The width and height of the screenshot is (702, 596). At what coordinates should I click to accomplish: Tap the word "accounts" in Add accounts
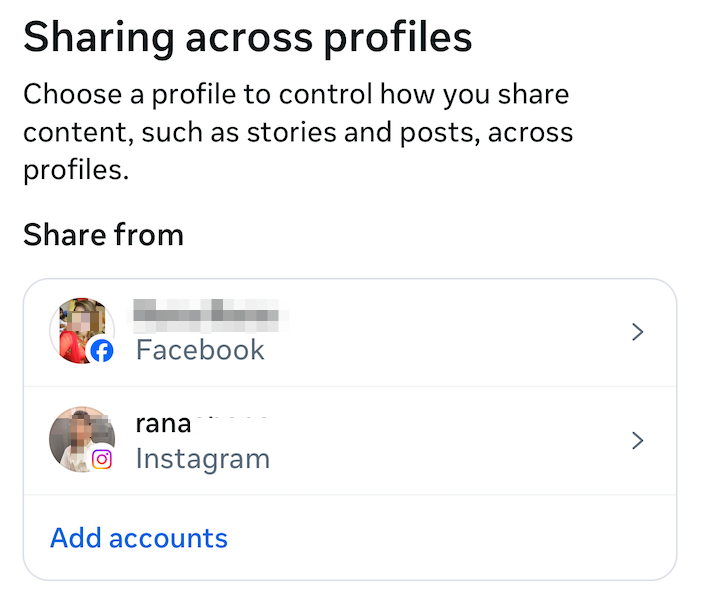(168, 538)
